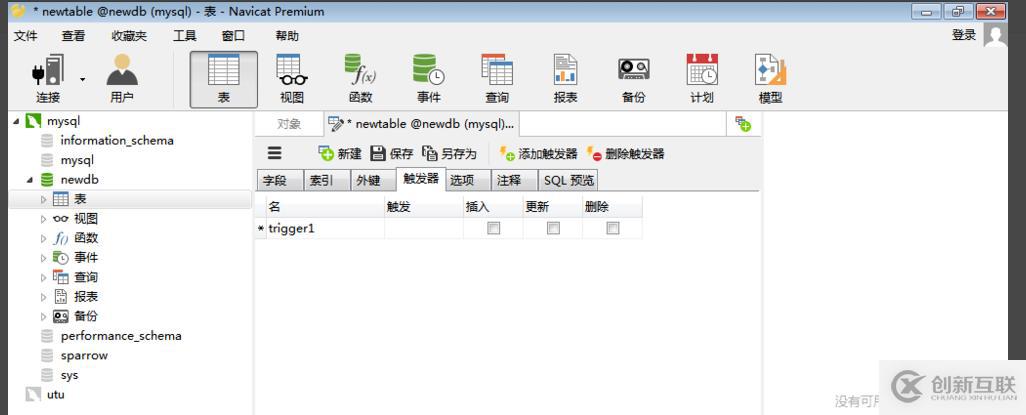Image resolution: width=1026 pixels, height=415 pixels.
Task: Select the newtable @newdb tab
Action: click(x=423, y=124)
